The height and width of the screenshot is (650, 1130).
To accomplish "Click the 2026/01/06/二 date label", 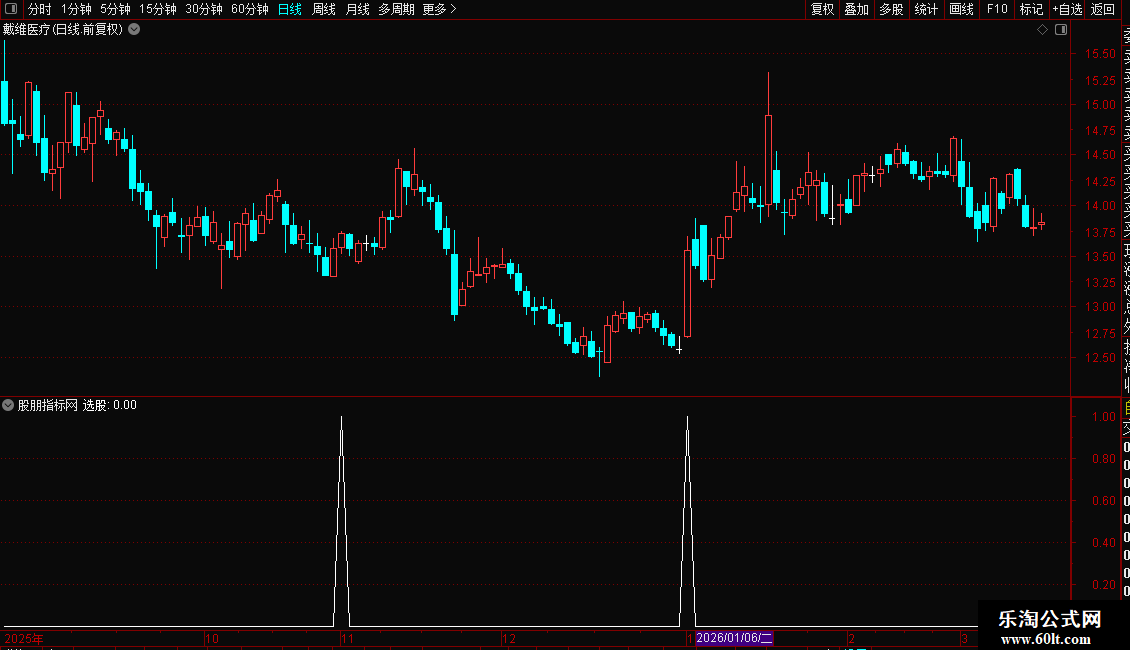I will (734, 638).
